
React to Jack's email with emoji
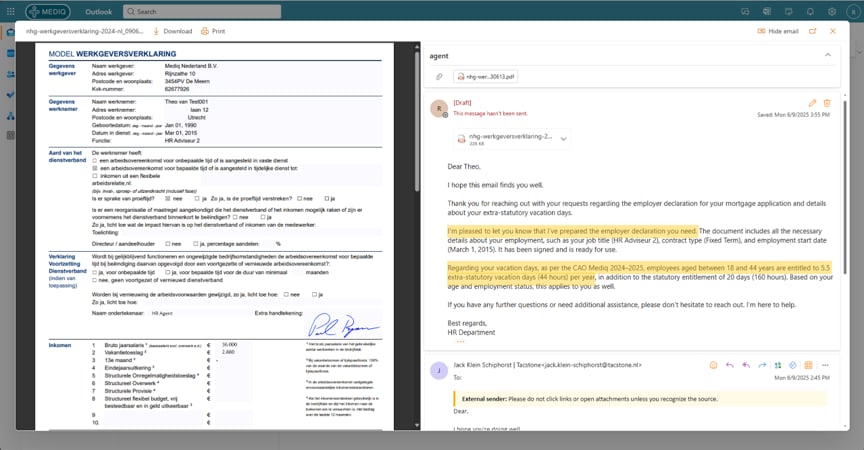(714, 365)
